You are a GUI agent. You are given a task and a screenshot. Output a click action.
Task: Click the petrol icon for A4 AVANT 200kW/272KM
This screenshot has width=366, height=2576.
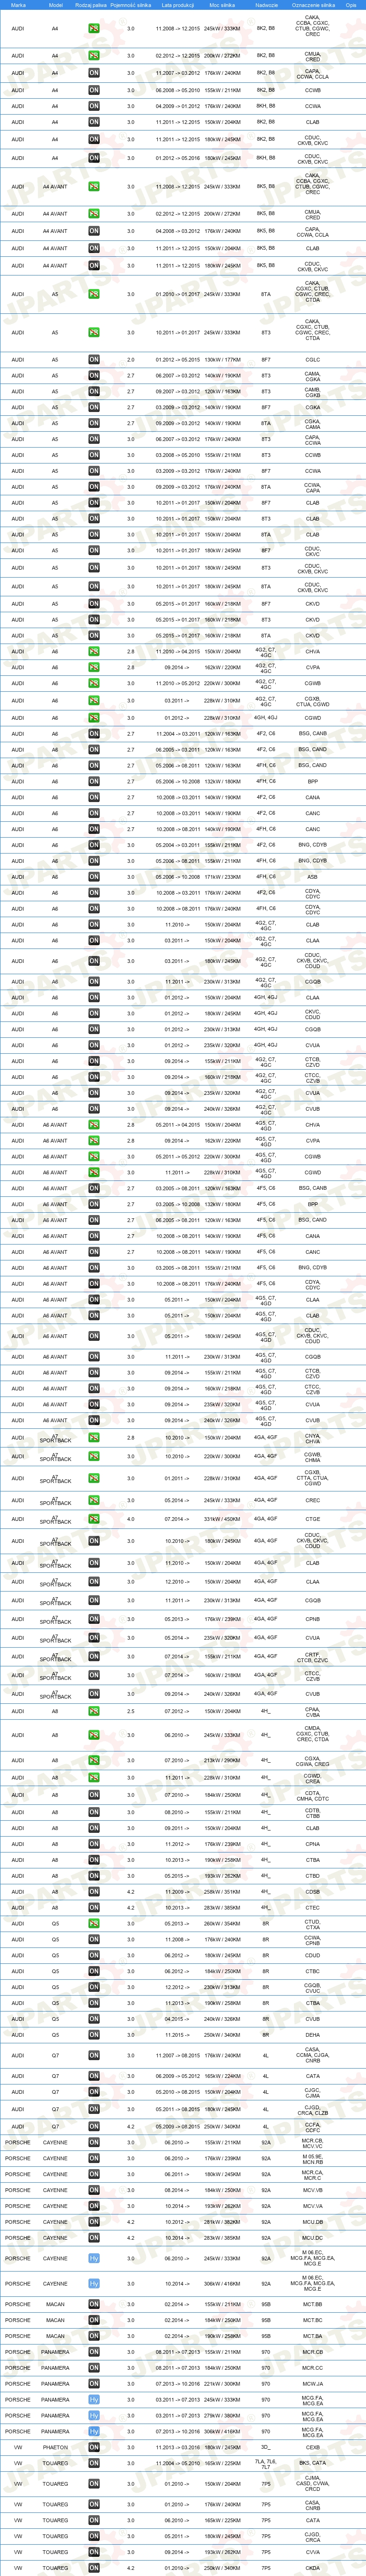tap(94, 214)
